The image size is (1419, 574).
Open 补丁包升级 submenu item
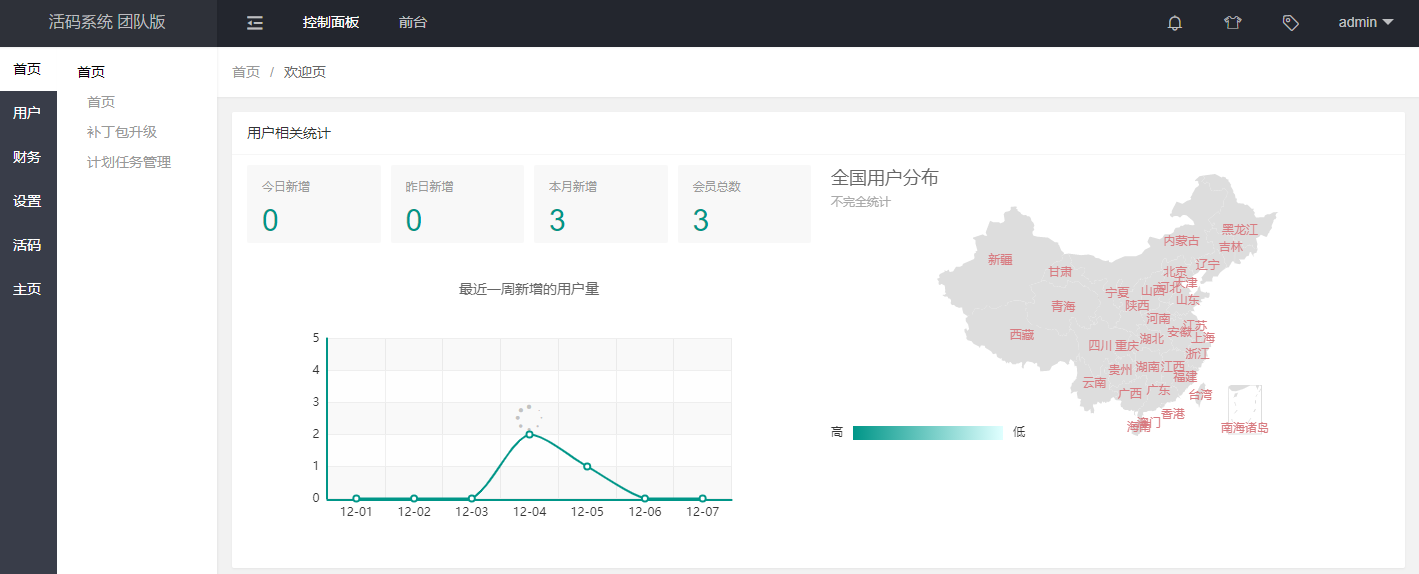coord(122,132)
